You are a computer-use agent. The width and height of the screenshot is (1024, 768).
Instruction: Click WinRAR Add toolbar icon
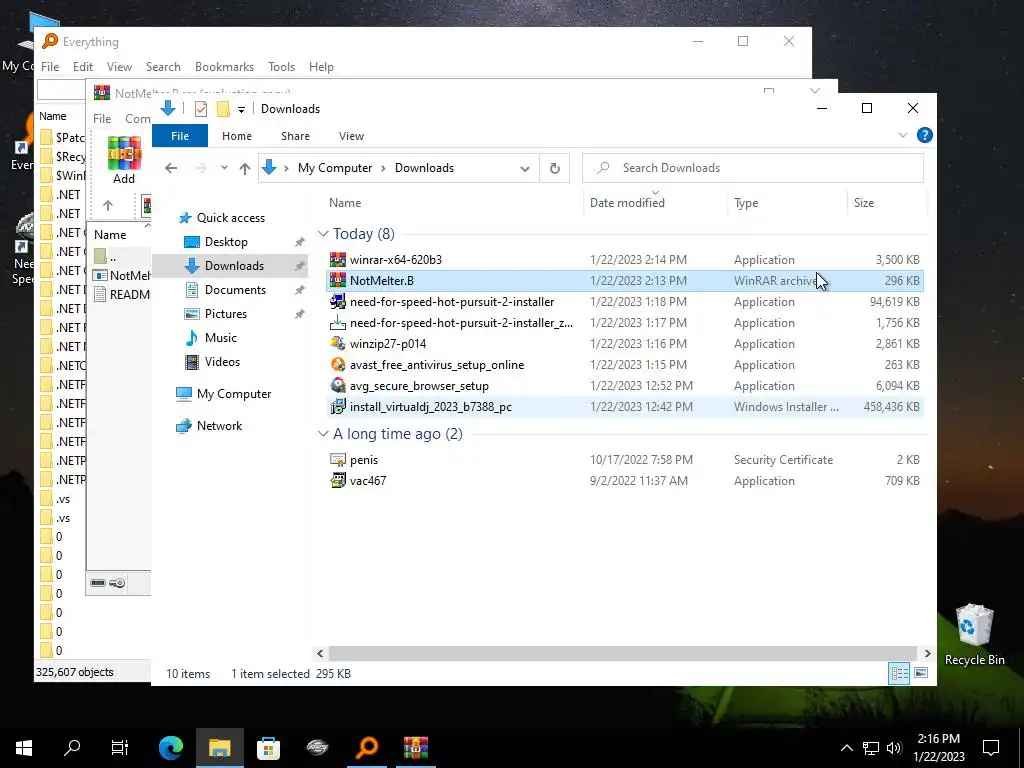(124, 160)
